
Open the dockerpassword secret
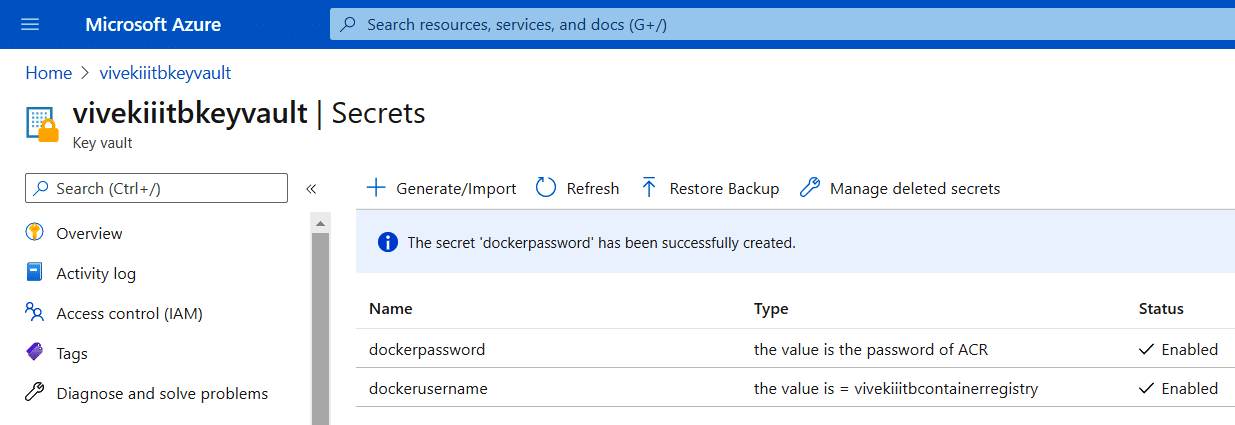[x=427, y=349]
